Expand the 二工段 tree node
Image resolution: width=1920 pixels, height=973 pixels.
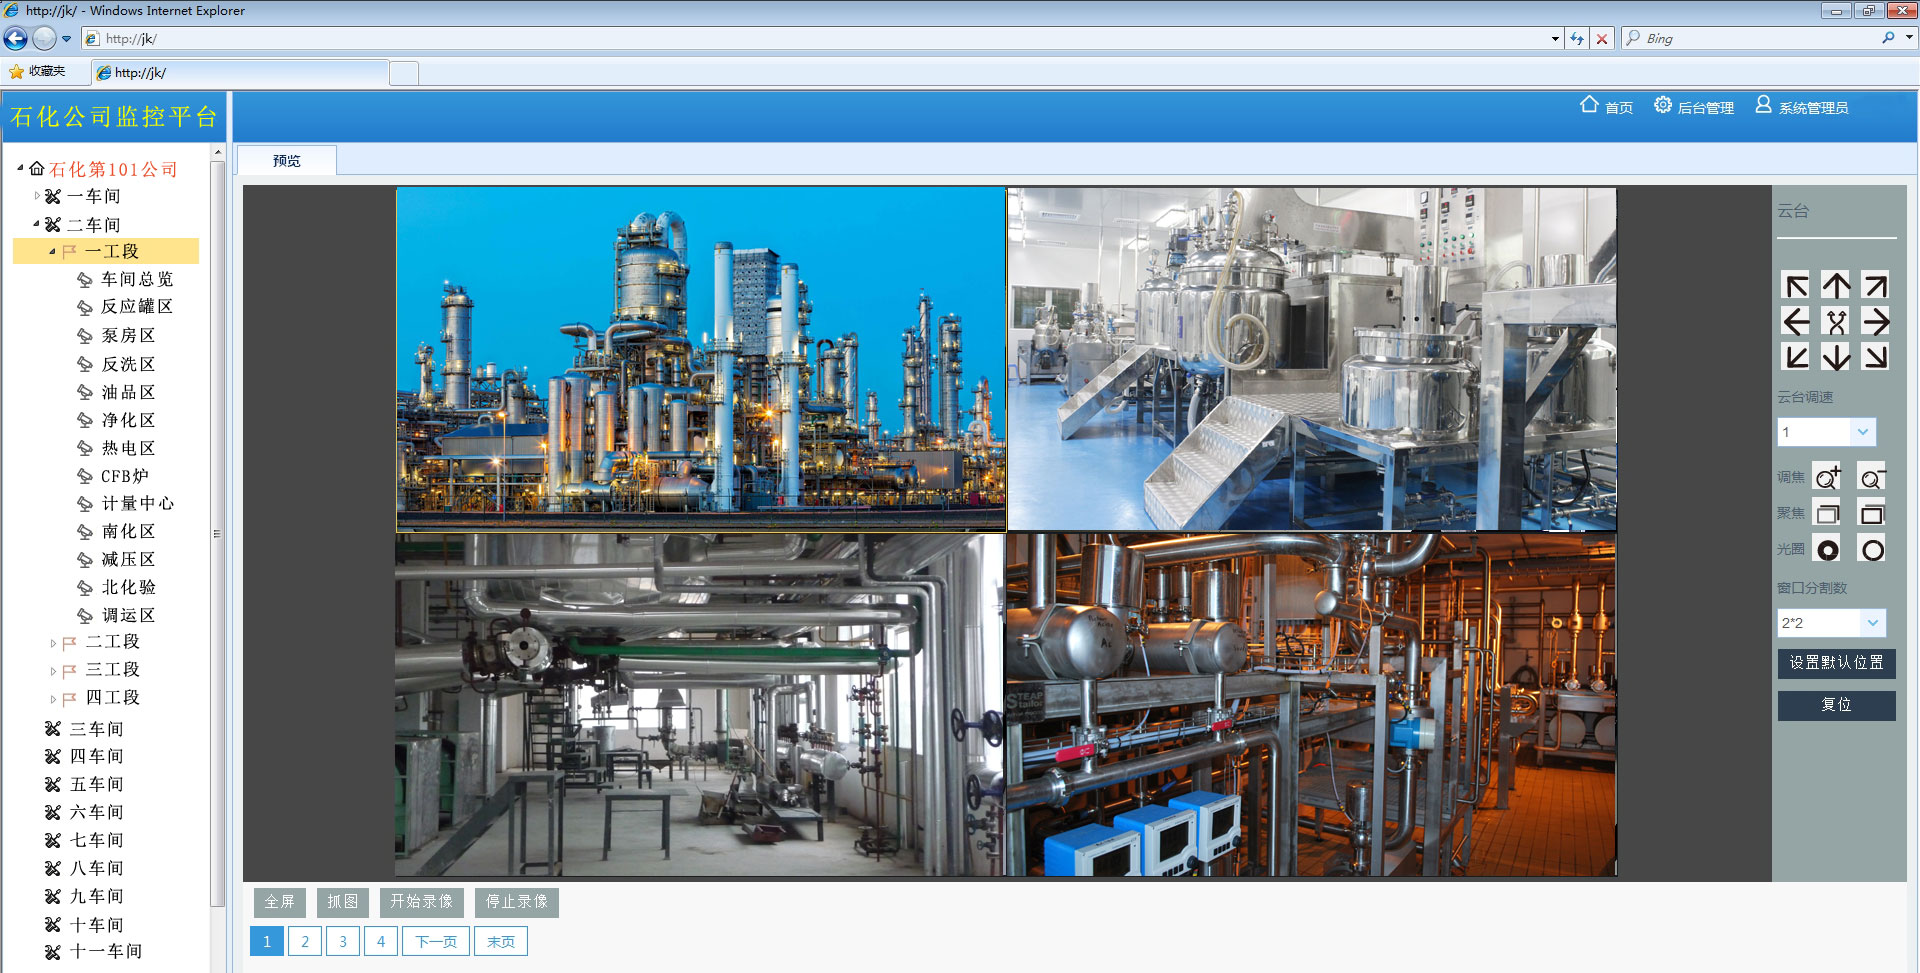(x=53, y=643)
